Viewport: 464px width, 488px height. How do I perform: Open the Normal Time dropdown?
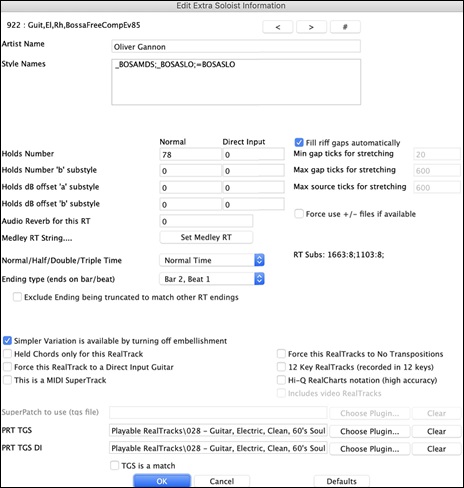point(212,260)
